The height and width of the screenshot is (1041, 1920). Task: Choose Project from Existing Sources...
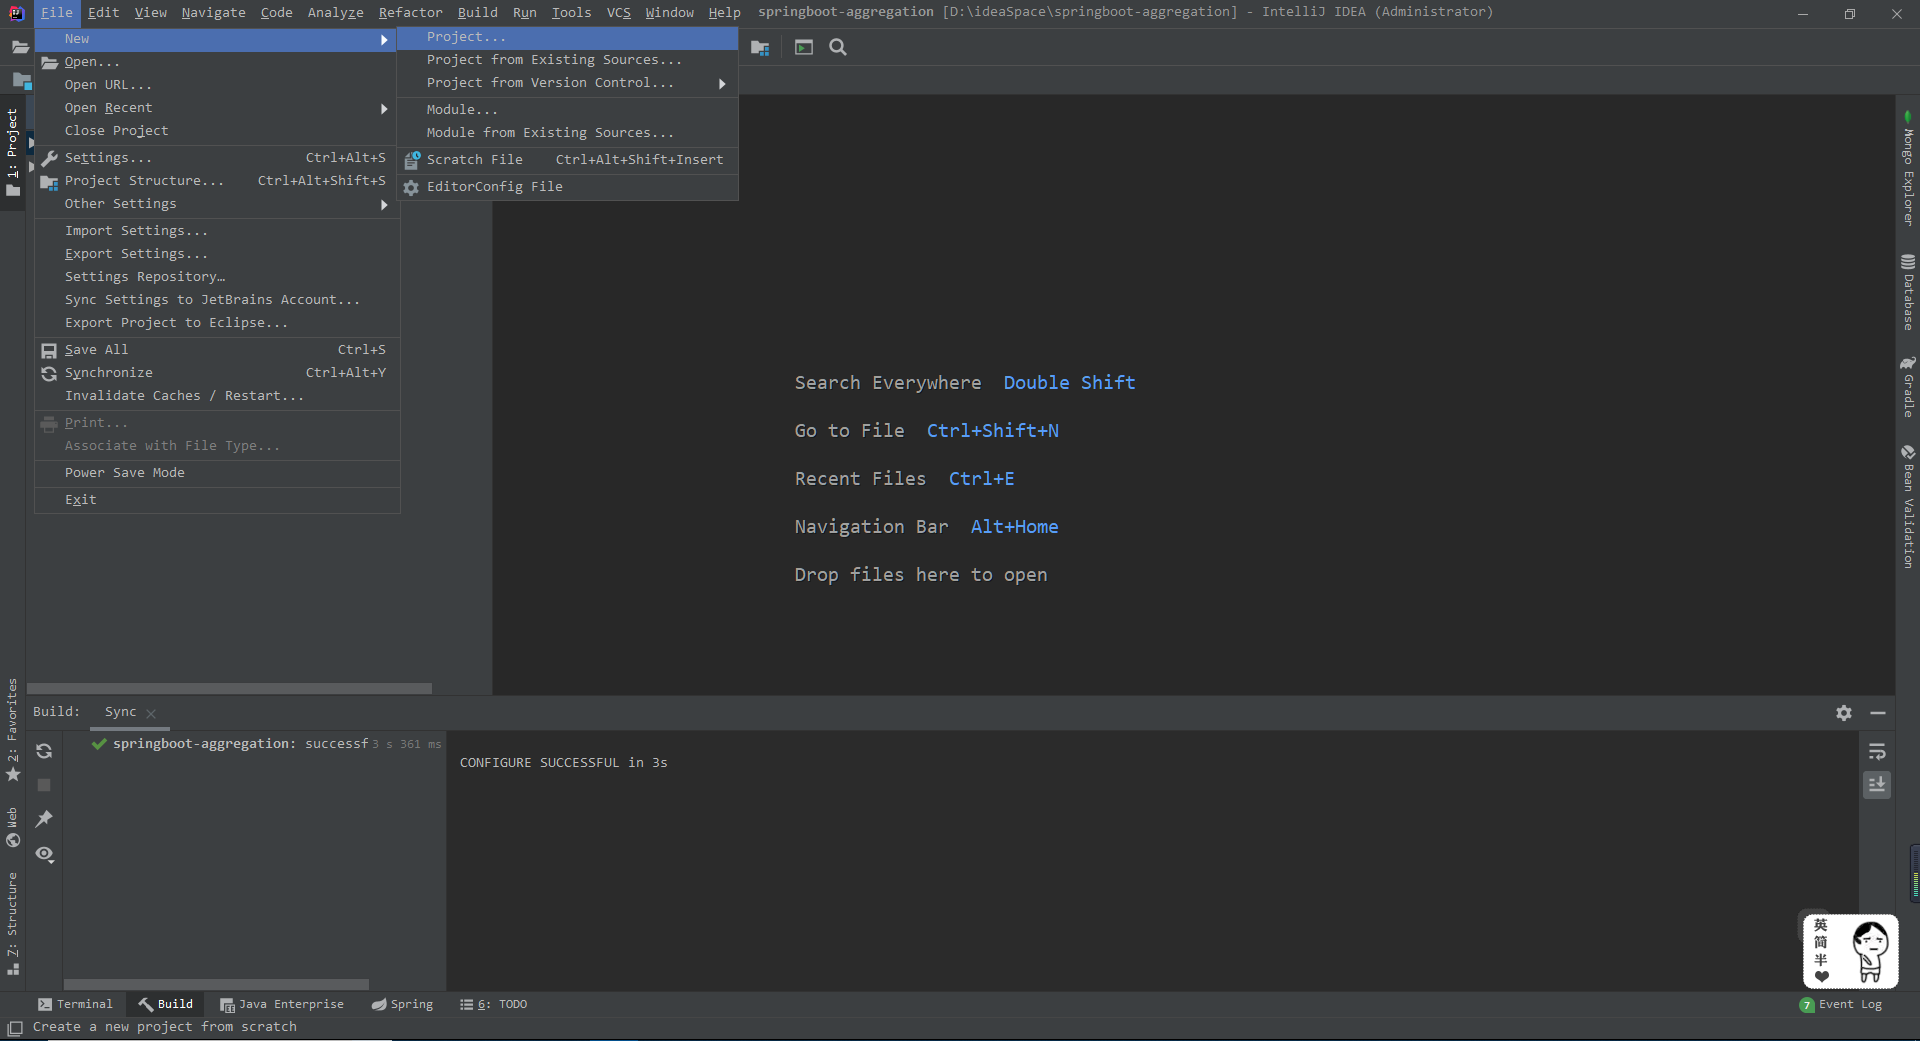coord(568,60)
